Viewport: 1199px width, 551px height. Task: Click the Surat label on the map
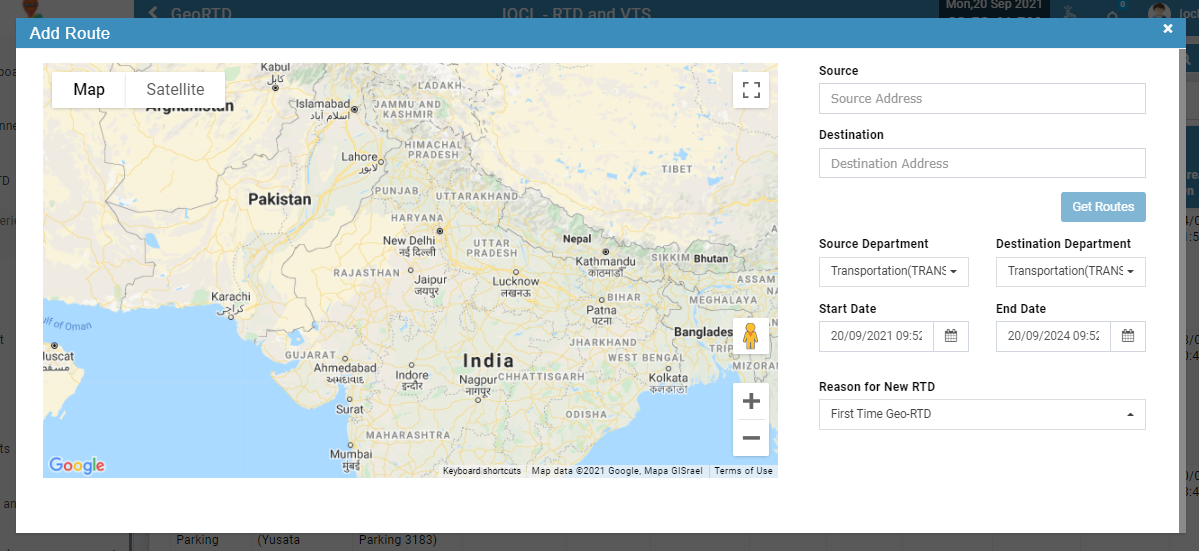coord(350,410)
